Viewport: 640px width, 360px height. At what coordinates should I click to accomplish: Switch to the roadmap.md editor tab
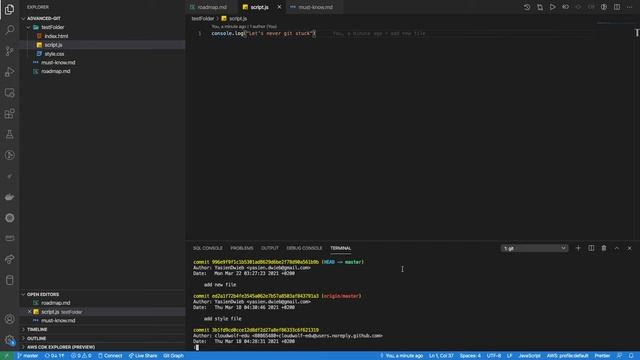coord(211,7)
